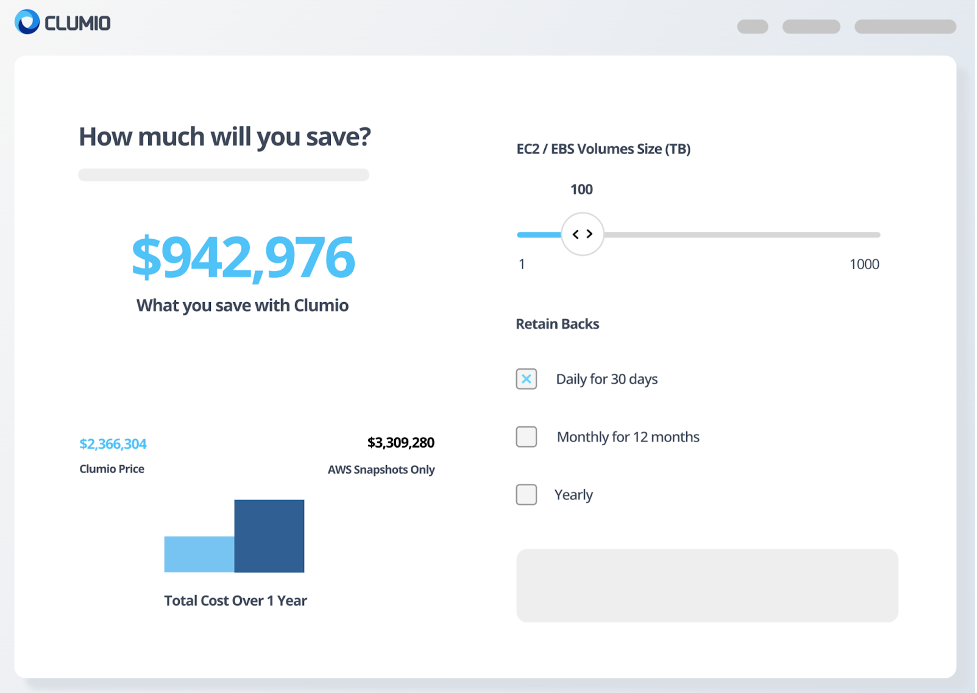The width and height of the screenshot is (977, 693).
Task: Click the 1000 maximum slider label
Action: point(864,264)
